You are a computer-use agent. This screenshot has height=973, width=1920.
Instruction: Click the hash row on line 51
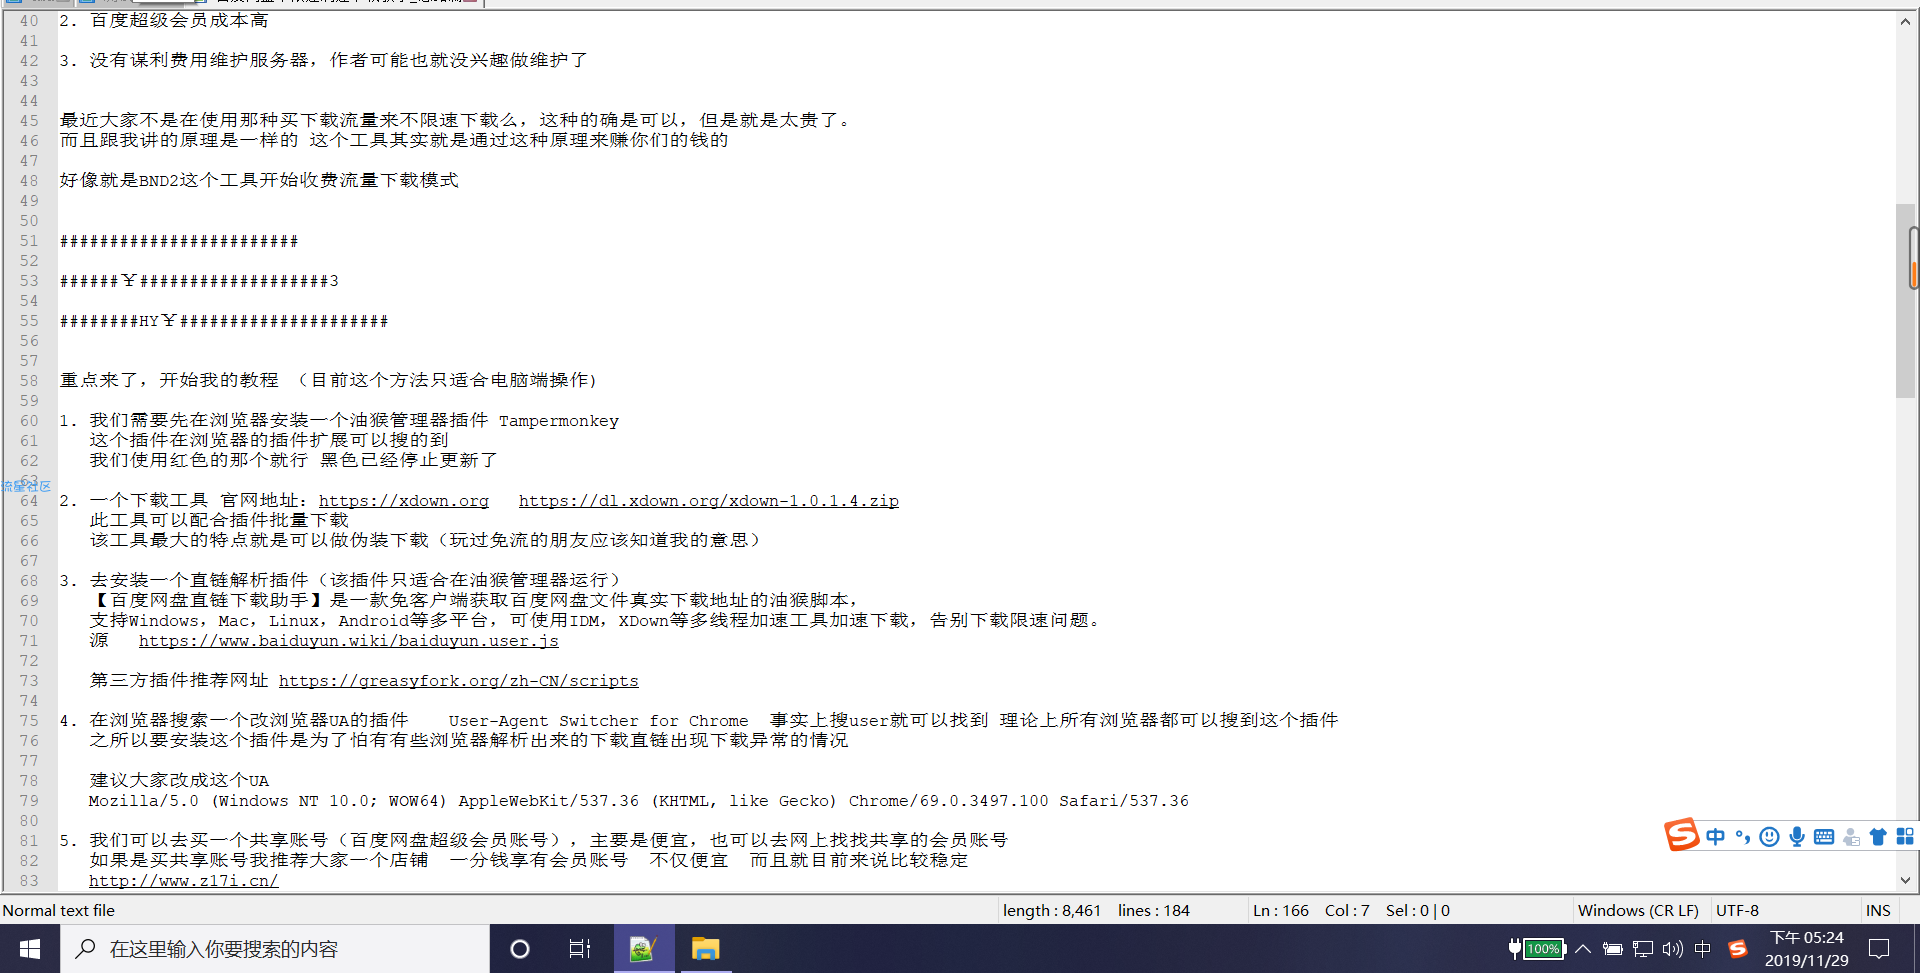pos(179,241)
